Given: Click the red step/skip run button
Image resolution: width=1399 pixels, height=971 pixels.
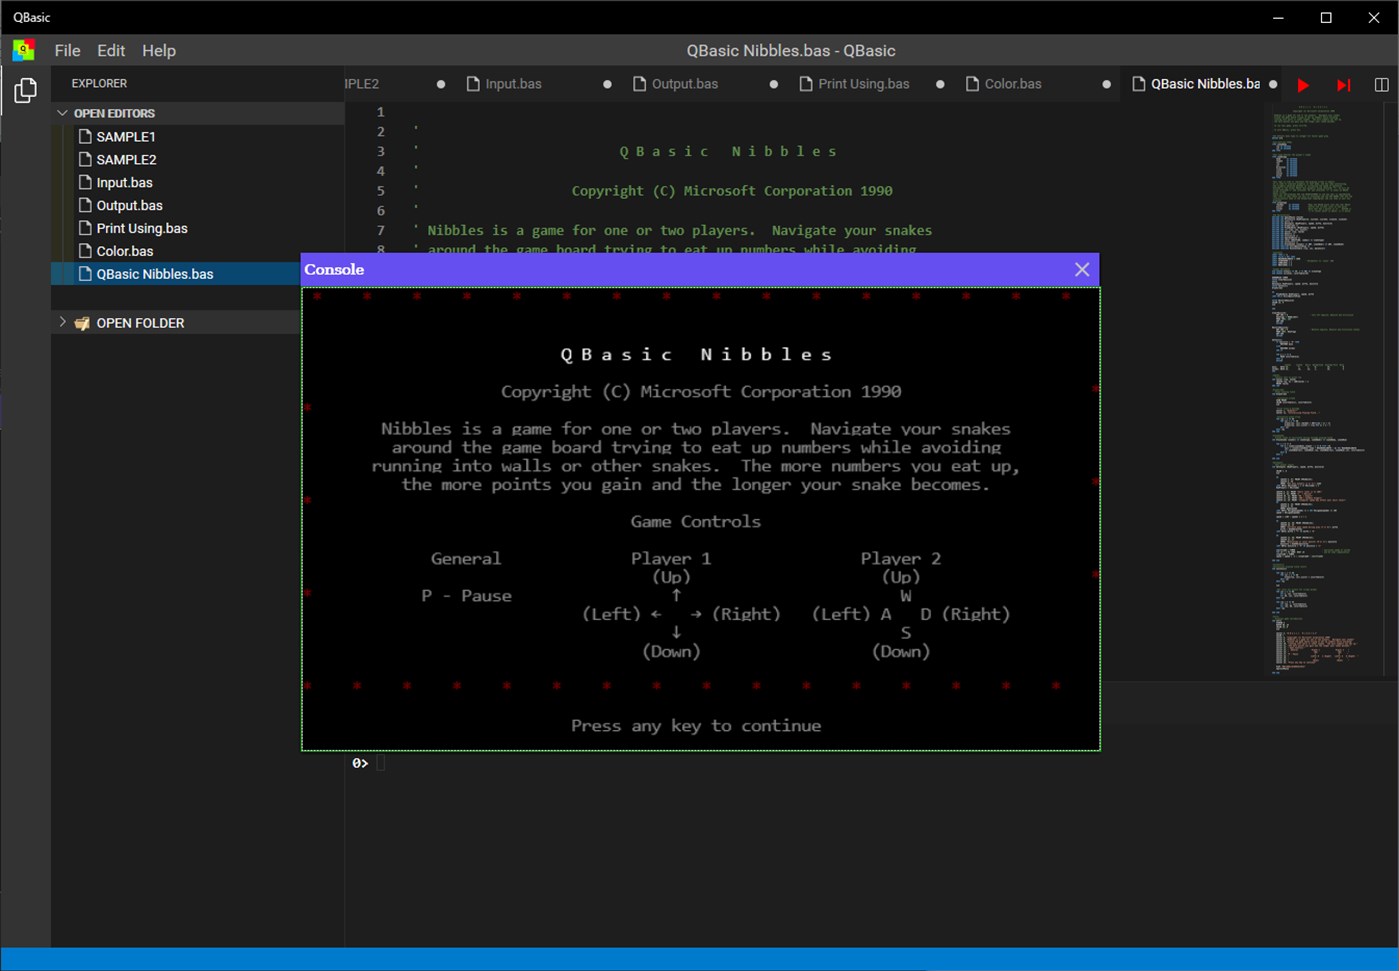Looking at the screenshot, I should [1343, 85].
